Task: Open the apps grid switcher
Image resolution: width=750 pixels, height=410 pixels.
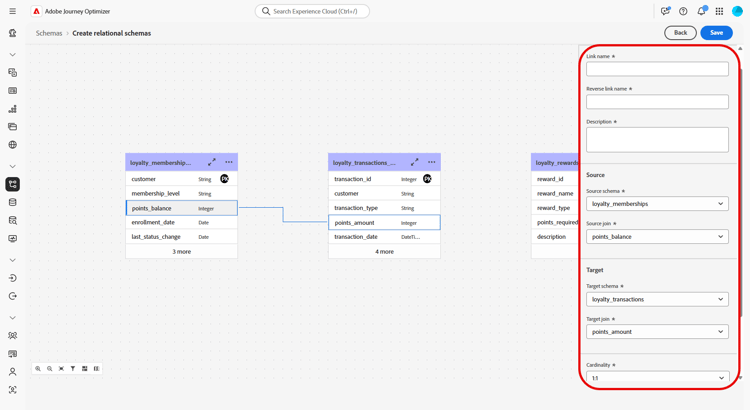Action: pyautogui.click(x=719, y=11)
